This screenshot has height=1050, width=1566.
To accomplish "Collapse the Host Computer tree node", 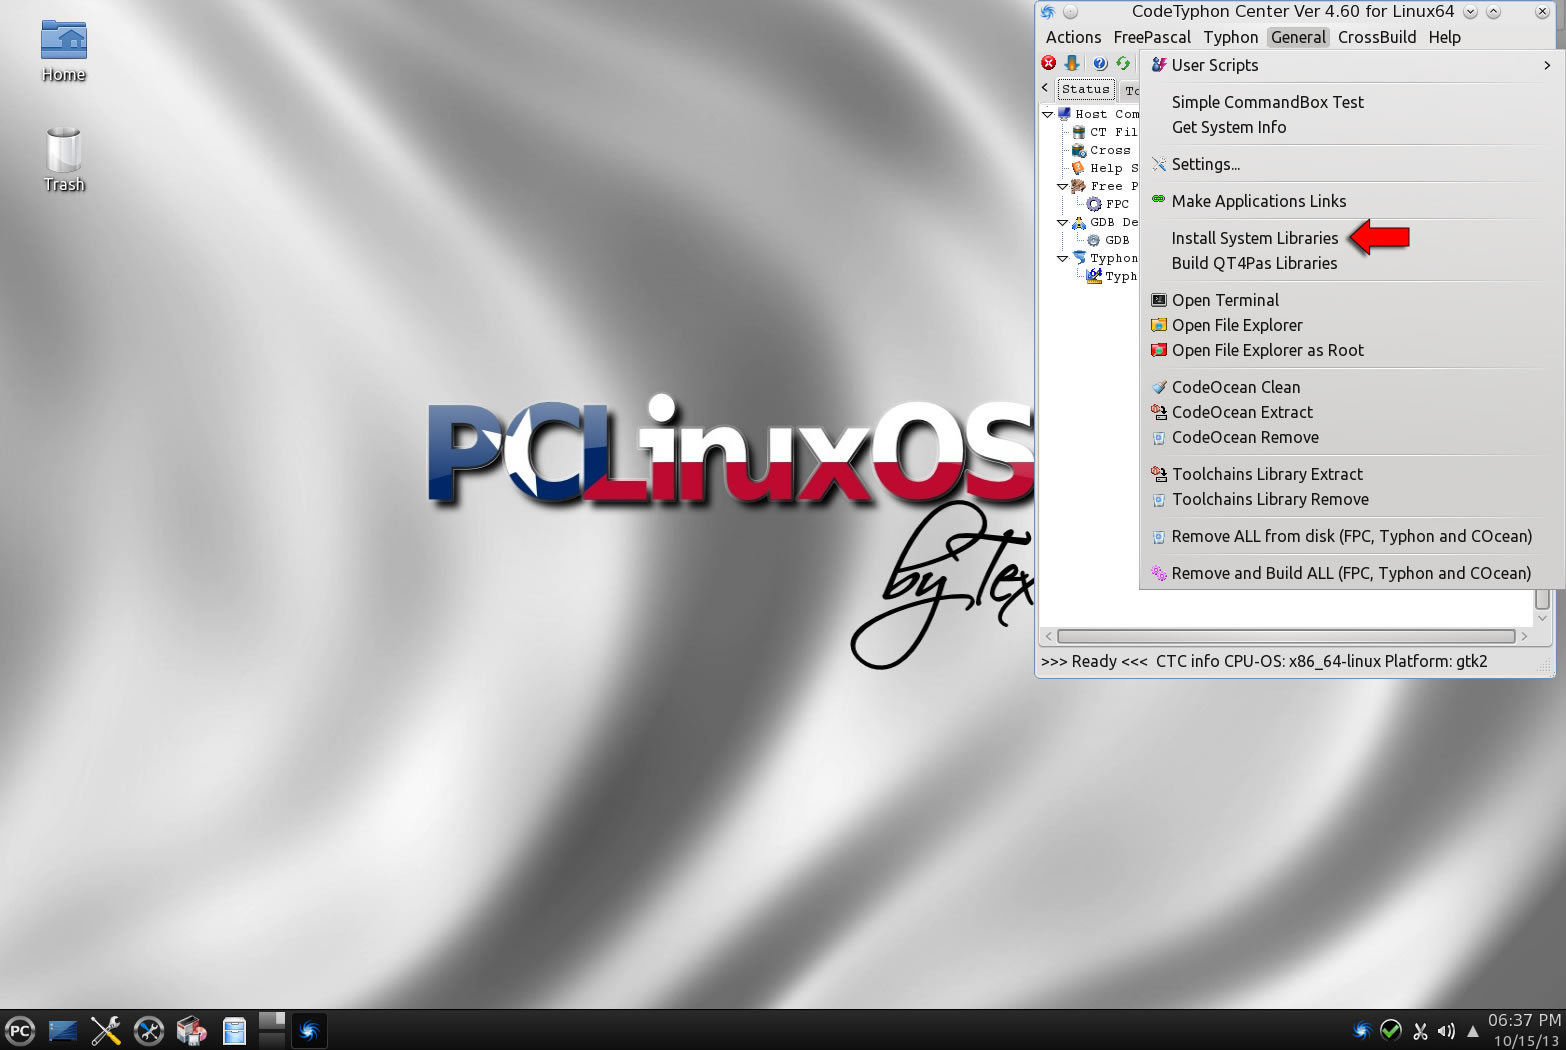I will (1048, 114).
